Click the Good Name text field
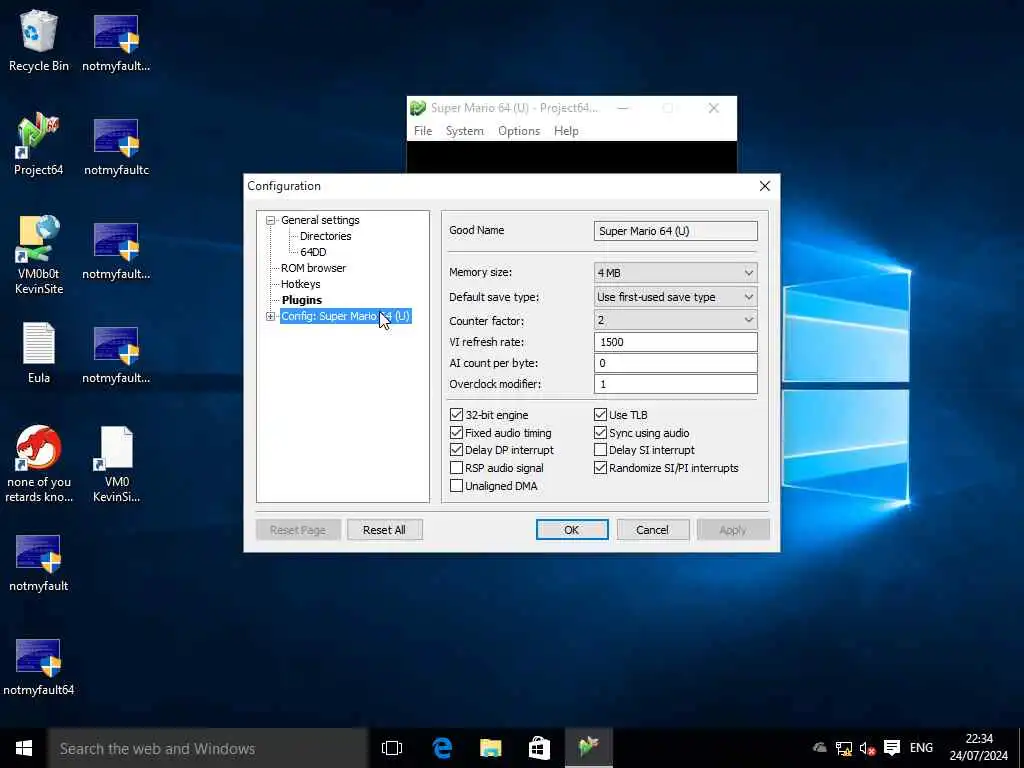 [x=675, y=231]
